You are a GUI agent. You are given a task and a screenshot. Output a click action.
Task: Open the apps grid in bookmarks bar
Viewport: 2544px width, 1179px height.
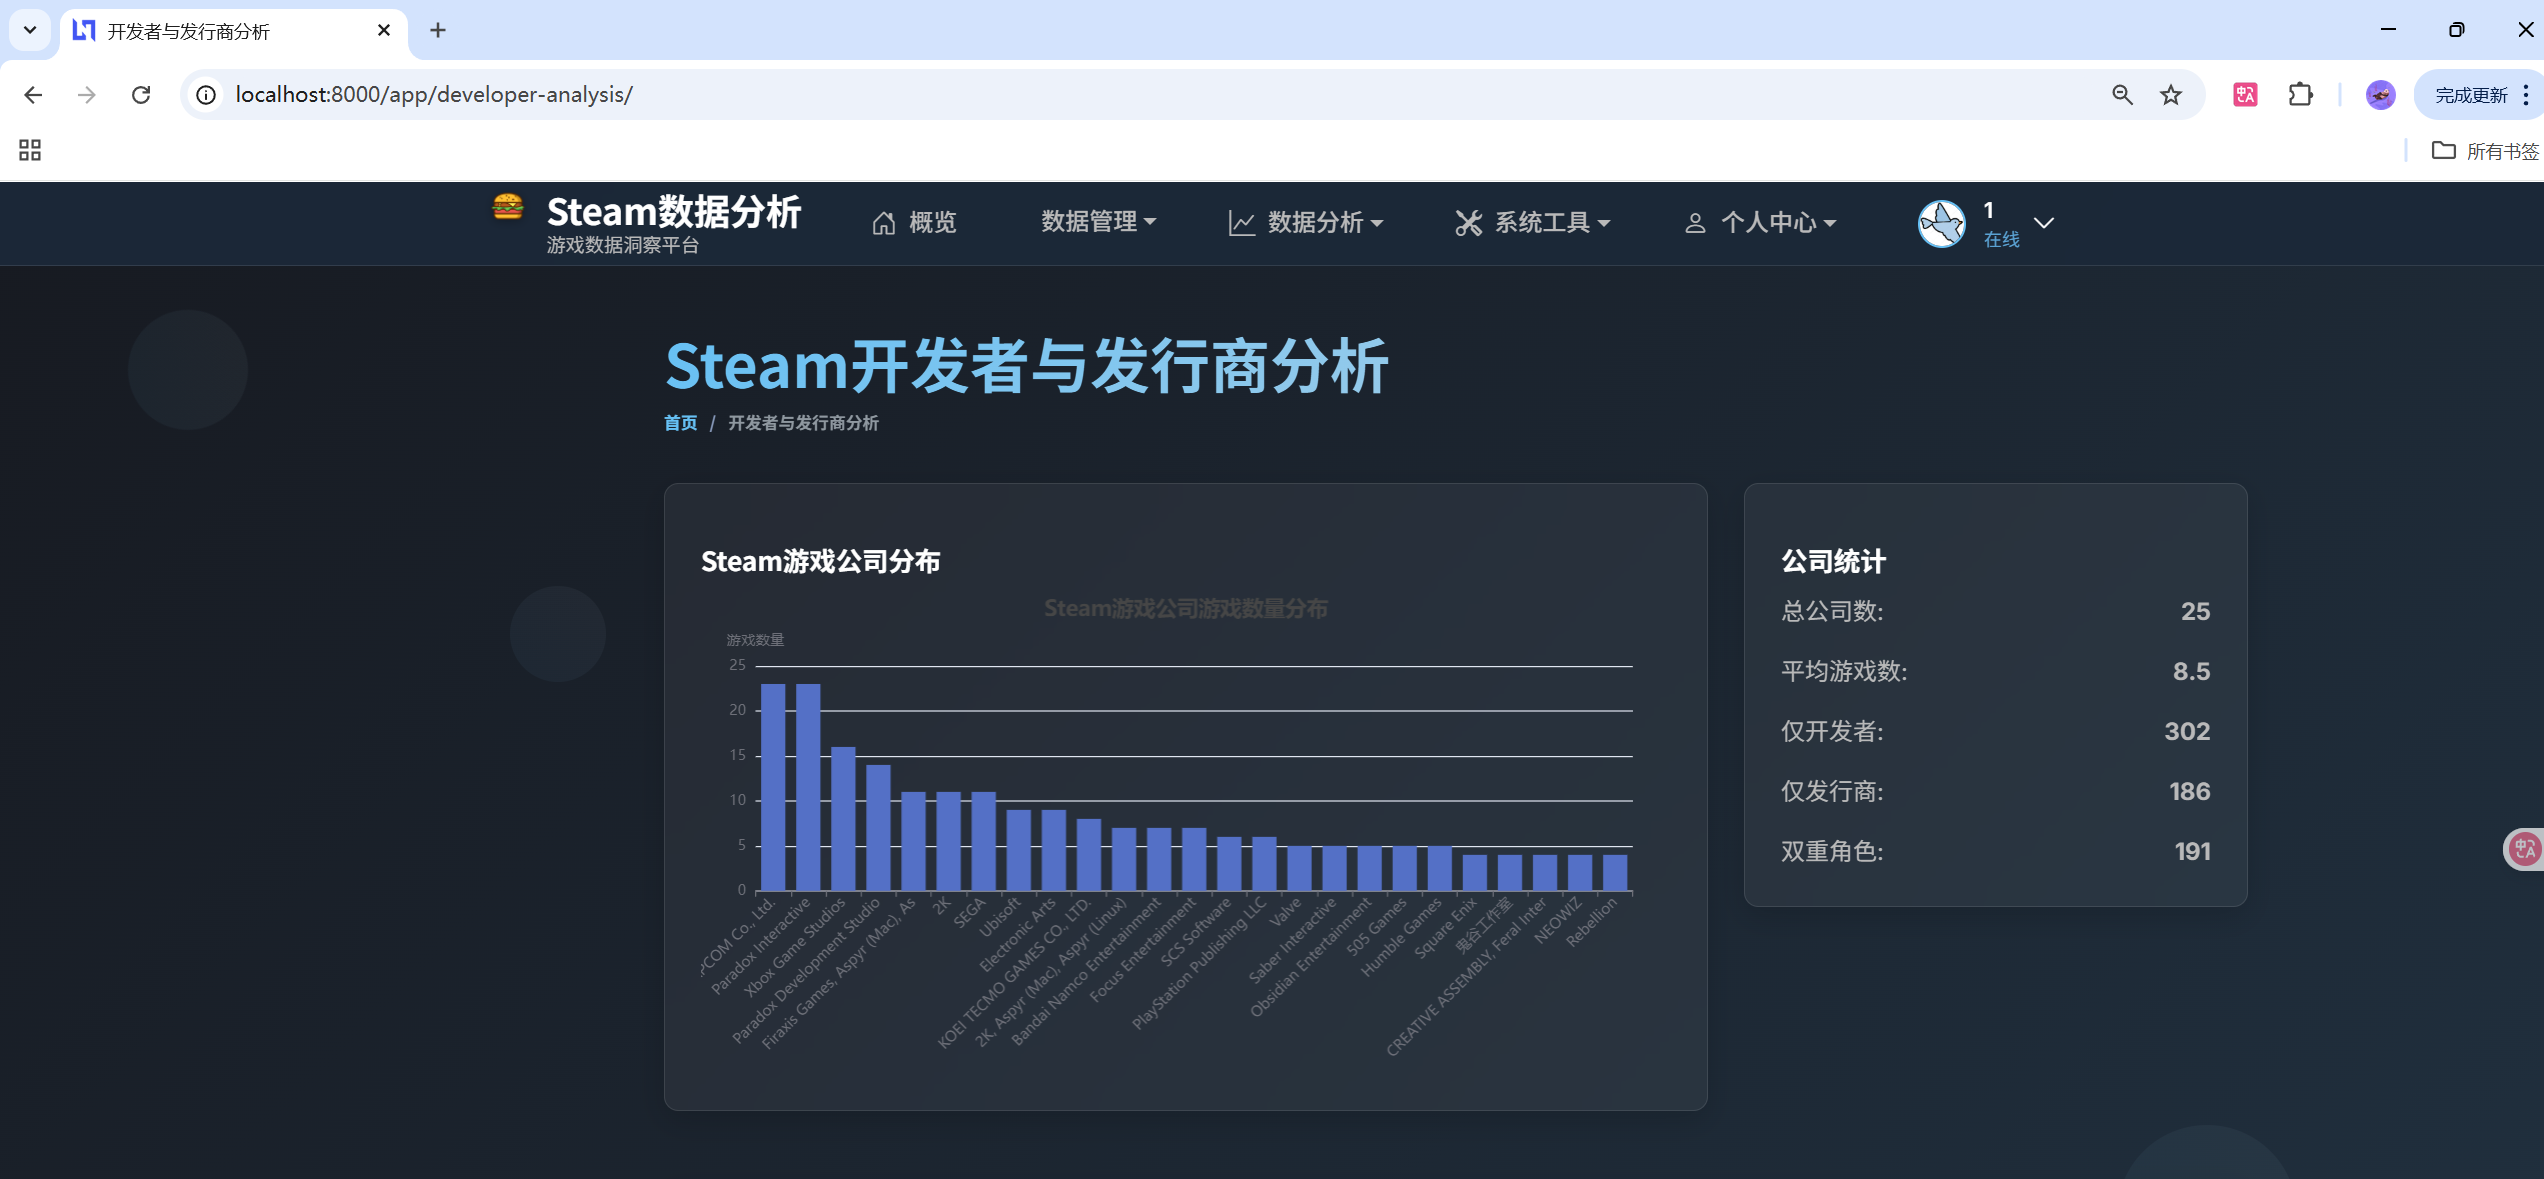[x=30, y=150]
